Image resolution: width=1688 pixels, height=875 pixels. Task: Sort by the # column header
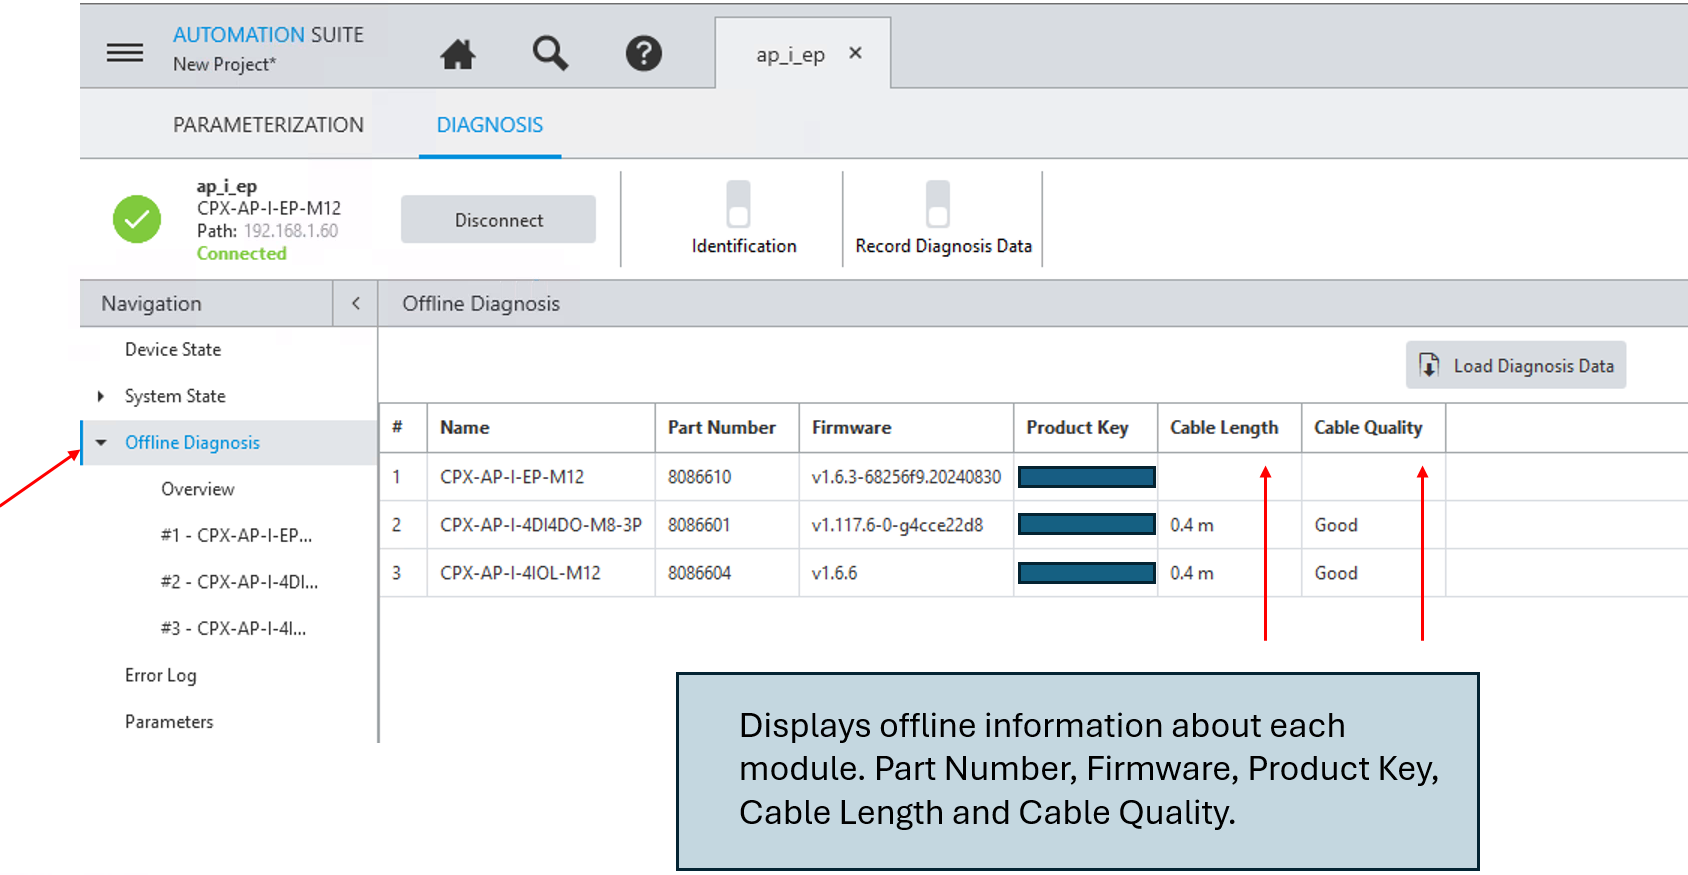(403, 428)
